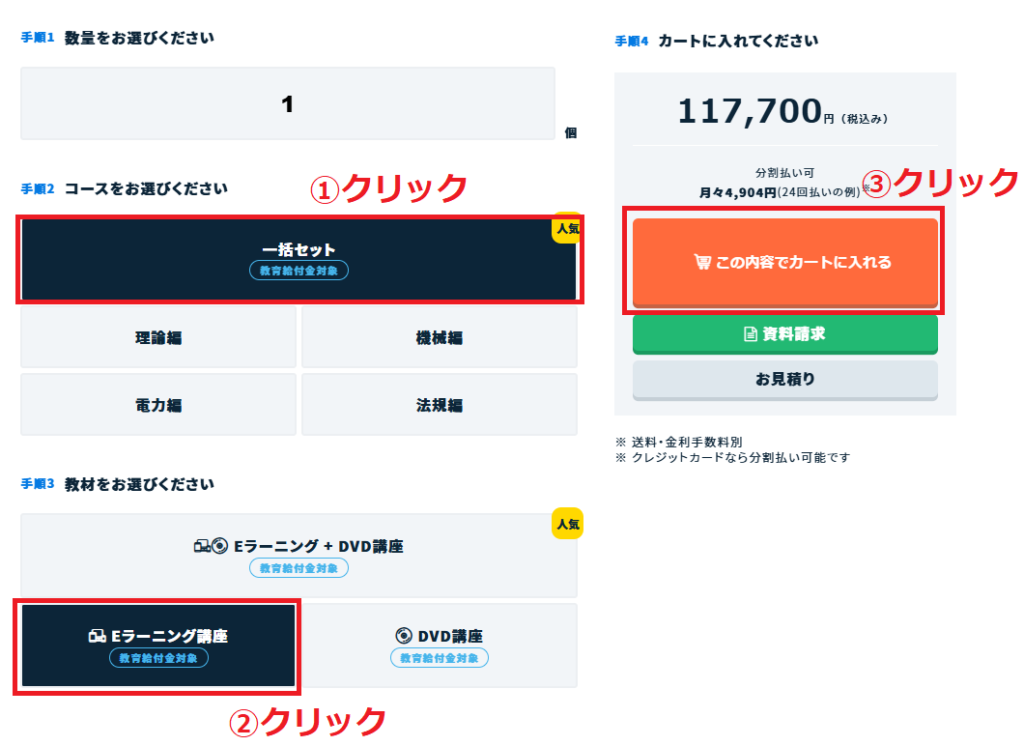Open the お見積り estimate button
The width and height of the screenshot is (1024, 746).
(x=785, y=380)
